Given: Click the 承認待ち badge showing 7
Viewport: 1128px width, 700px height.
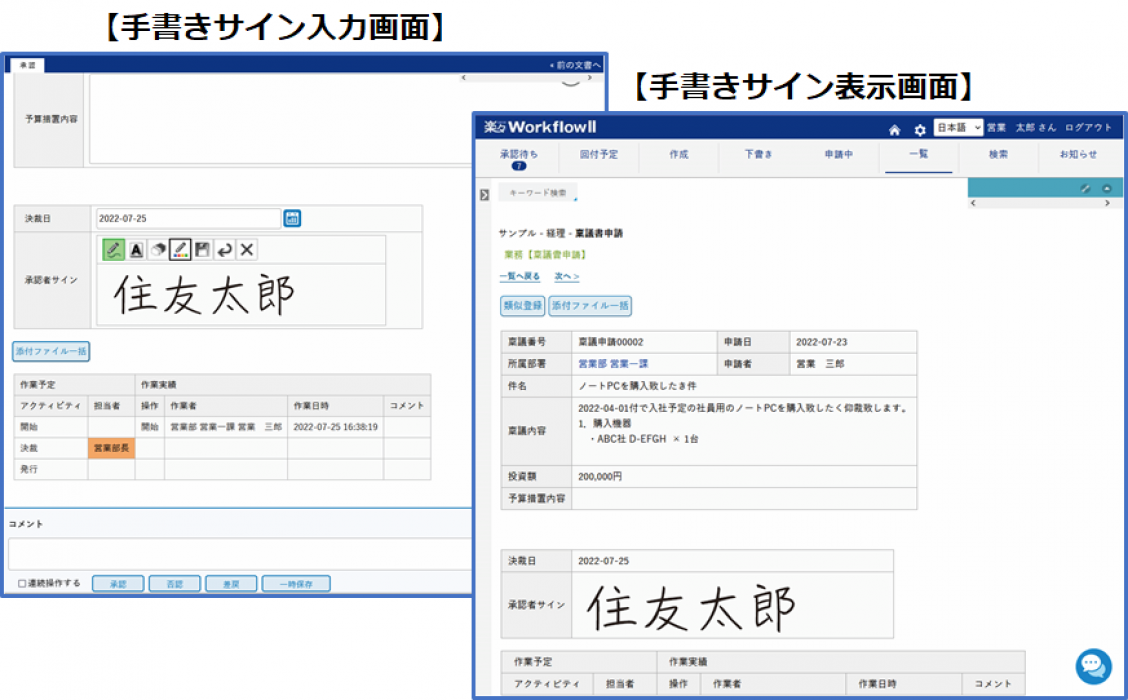Looking at the screenshot, I should [x=519, y=166].
